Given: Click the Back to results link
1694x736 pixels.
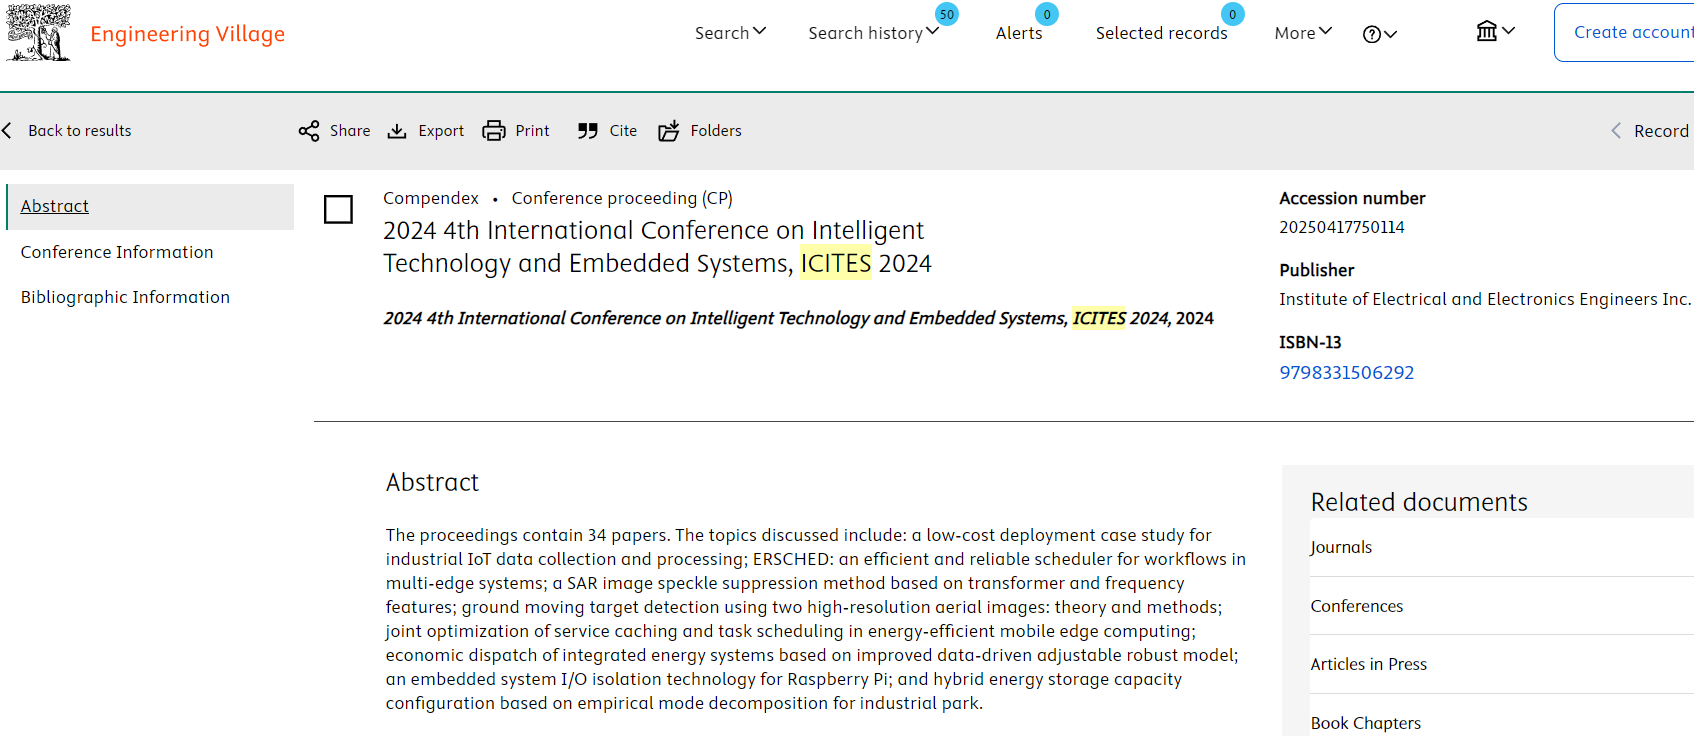Looking at the screenshot, I should point(80,131).
